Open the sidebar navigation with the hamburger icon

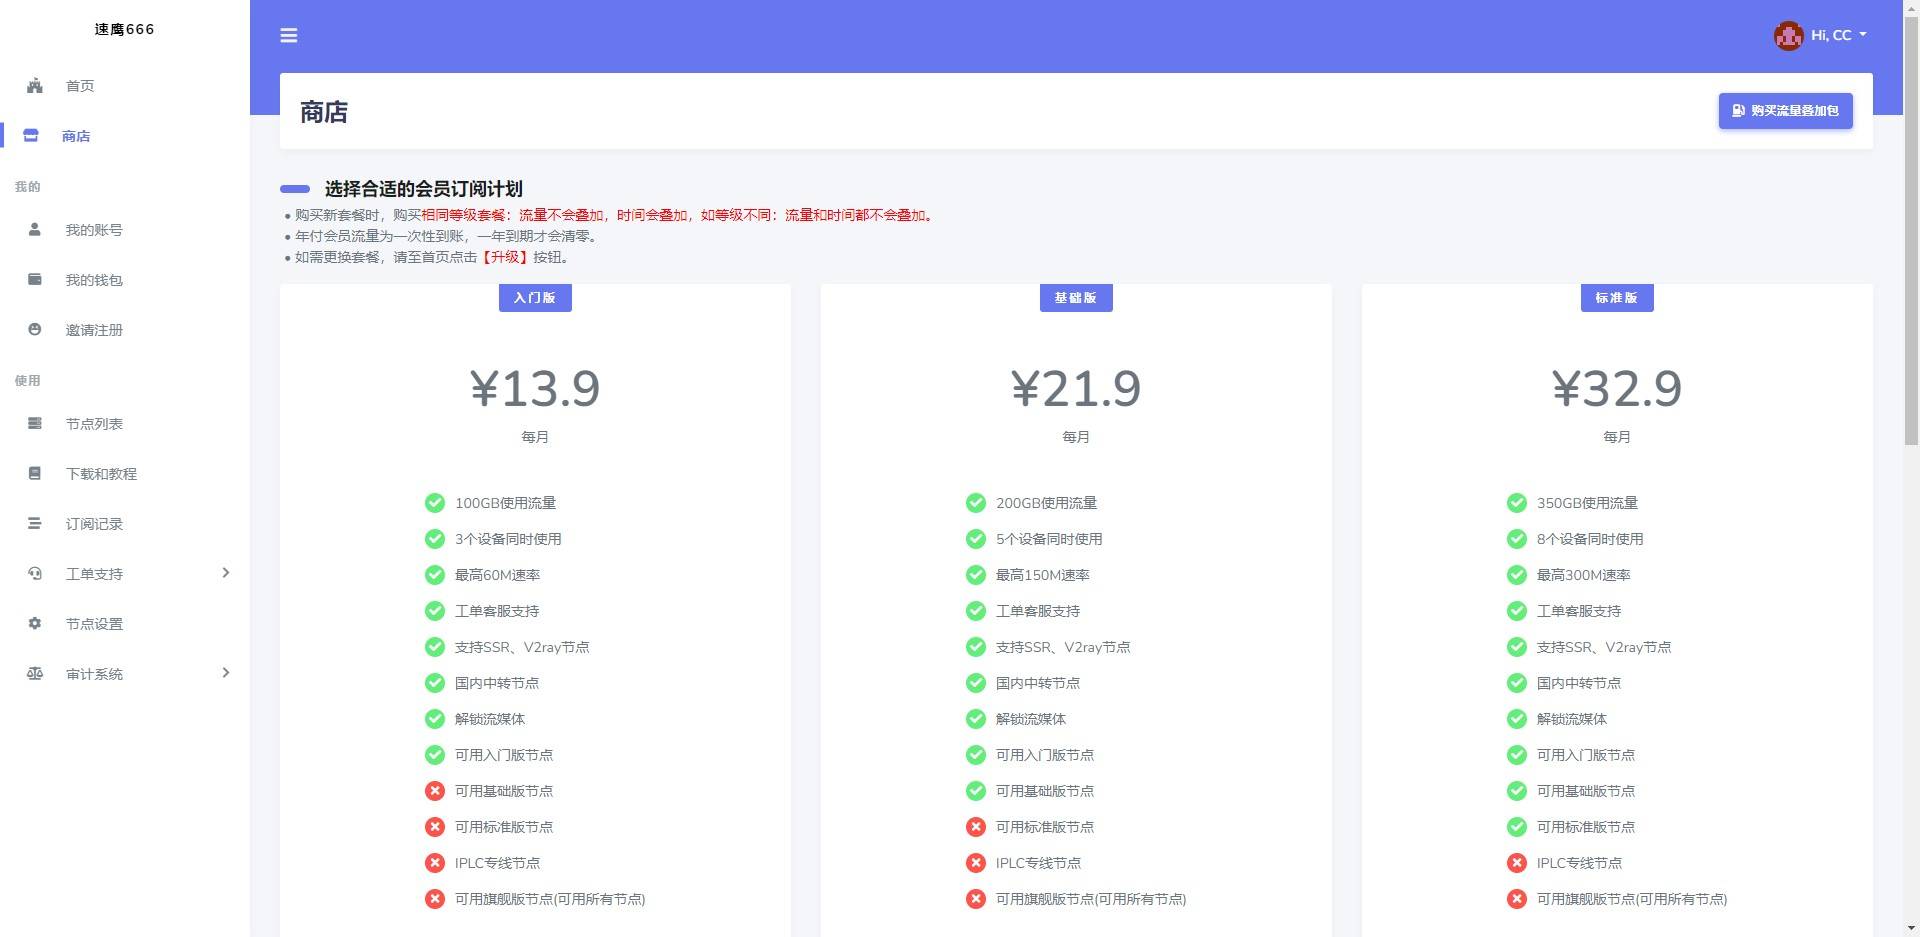coord(289,35)
